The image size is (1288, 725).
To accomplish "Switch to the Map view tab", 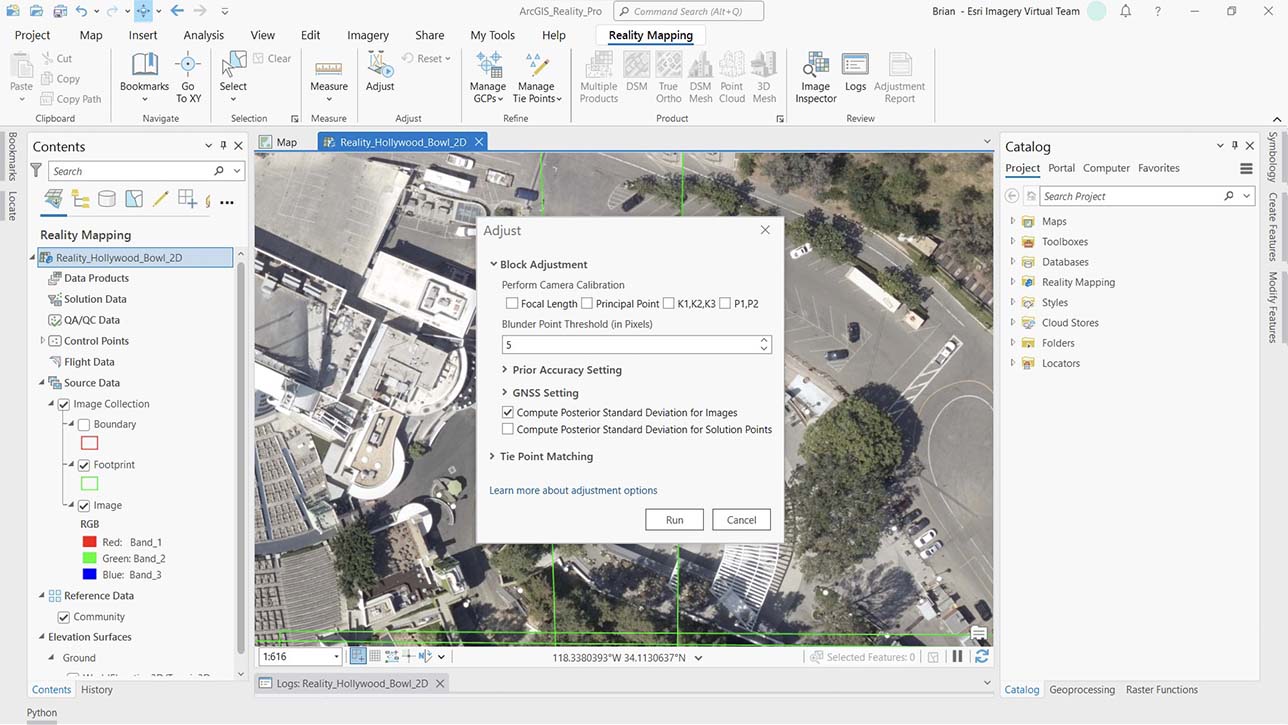I will 278,142.
